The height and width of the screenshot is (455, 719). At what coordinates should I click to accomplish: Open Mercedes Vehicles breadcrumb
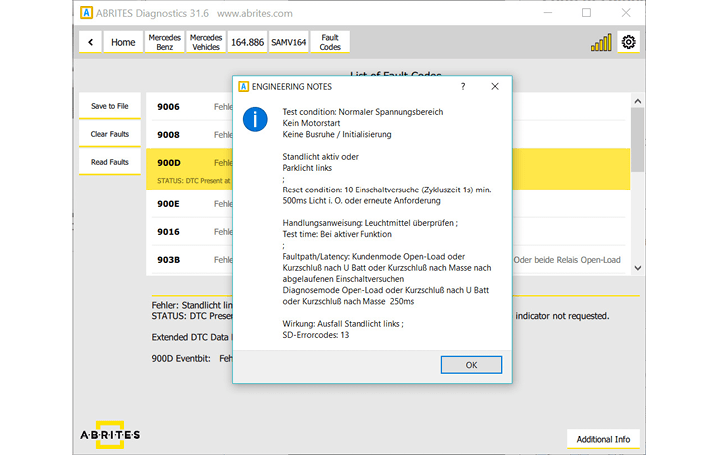[205, 42]
